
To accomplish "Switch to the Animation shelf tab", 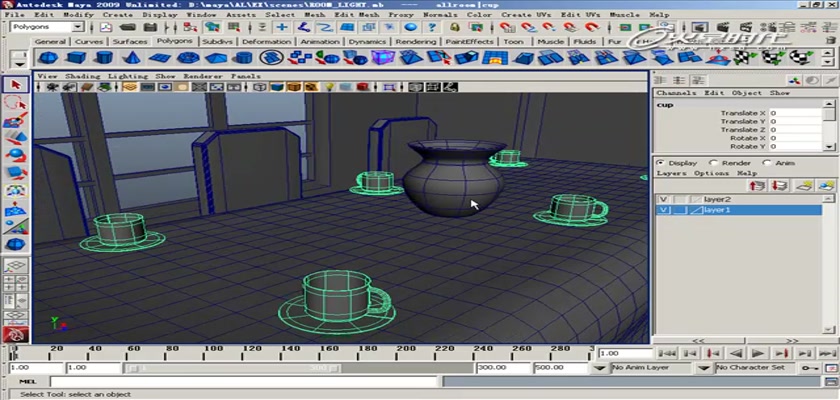I will [x=319, y=41].
